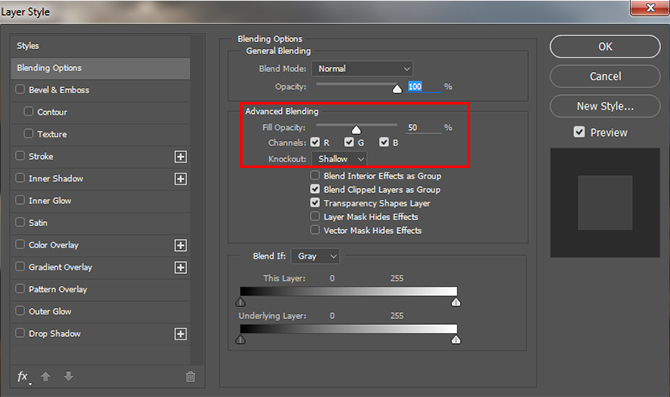
Task: Enable the Bevel & Emboss checkbox
Action: coord(20,89)
